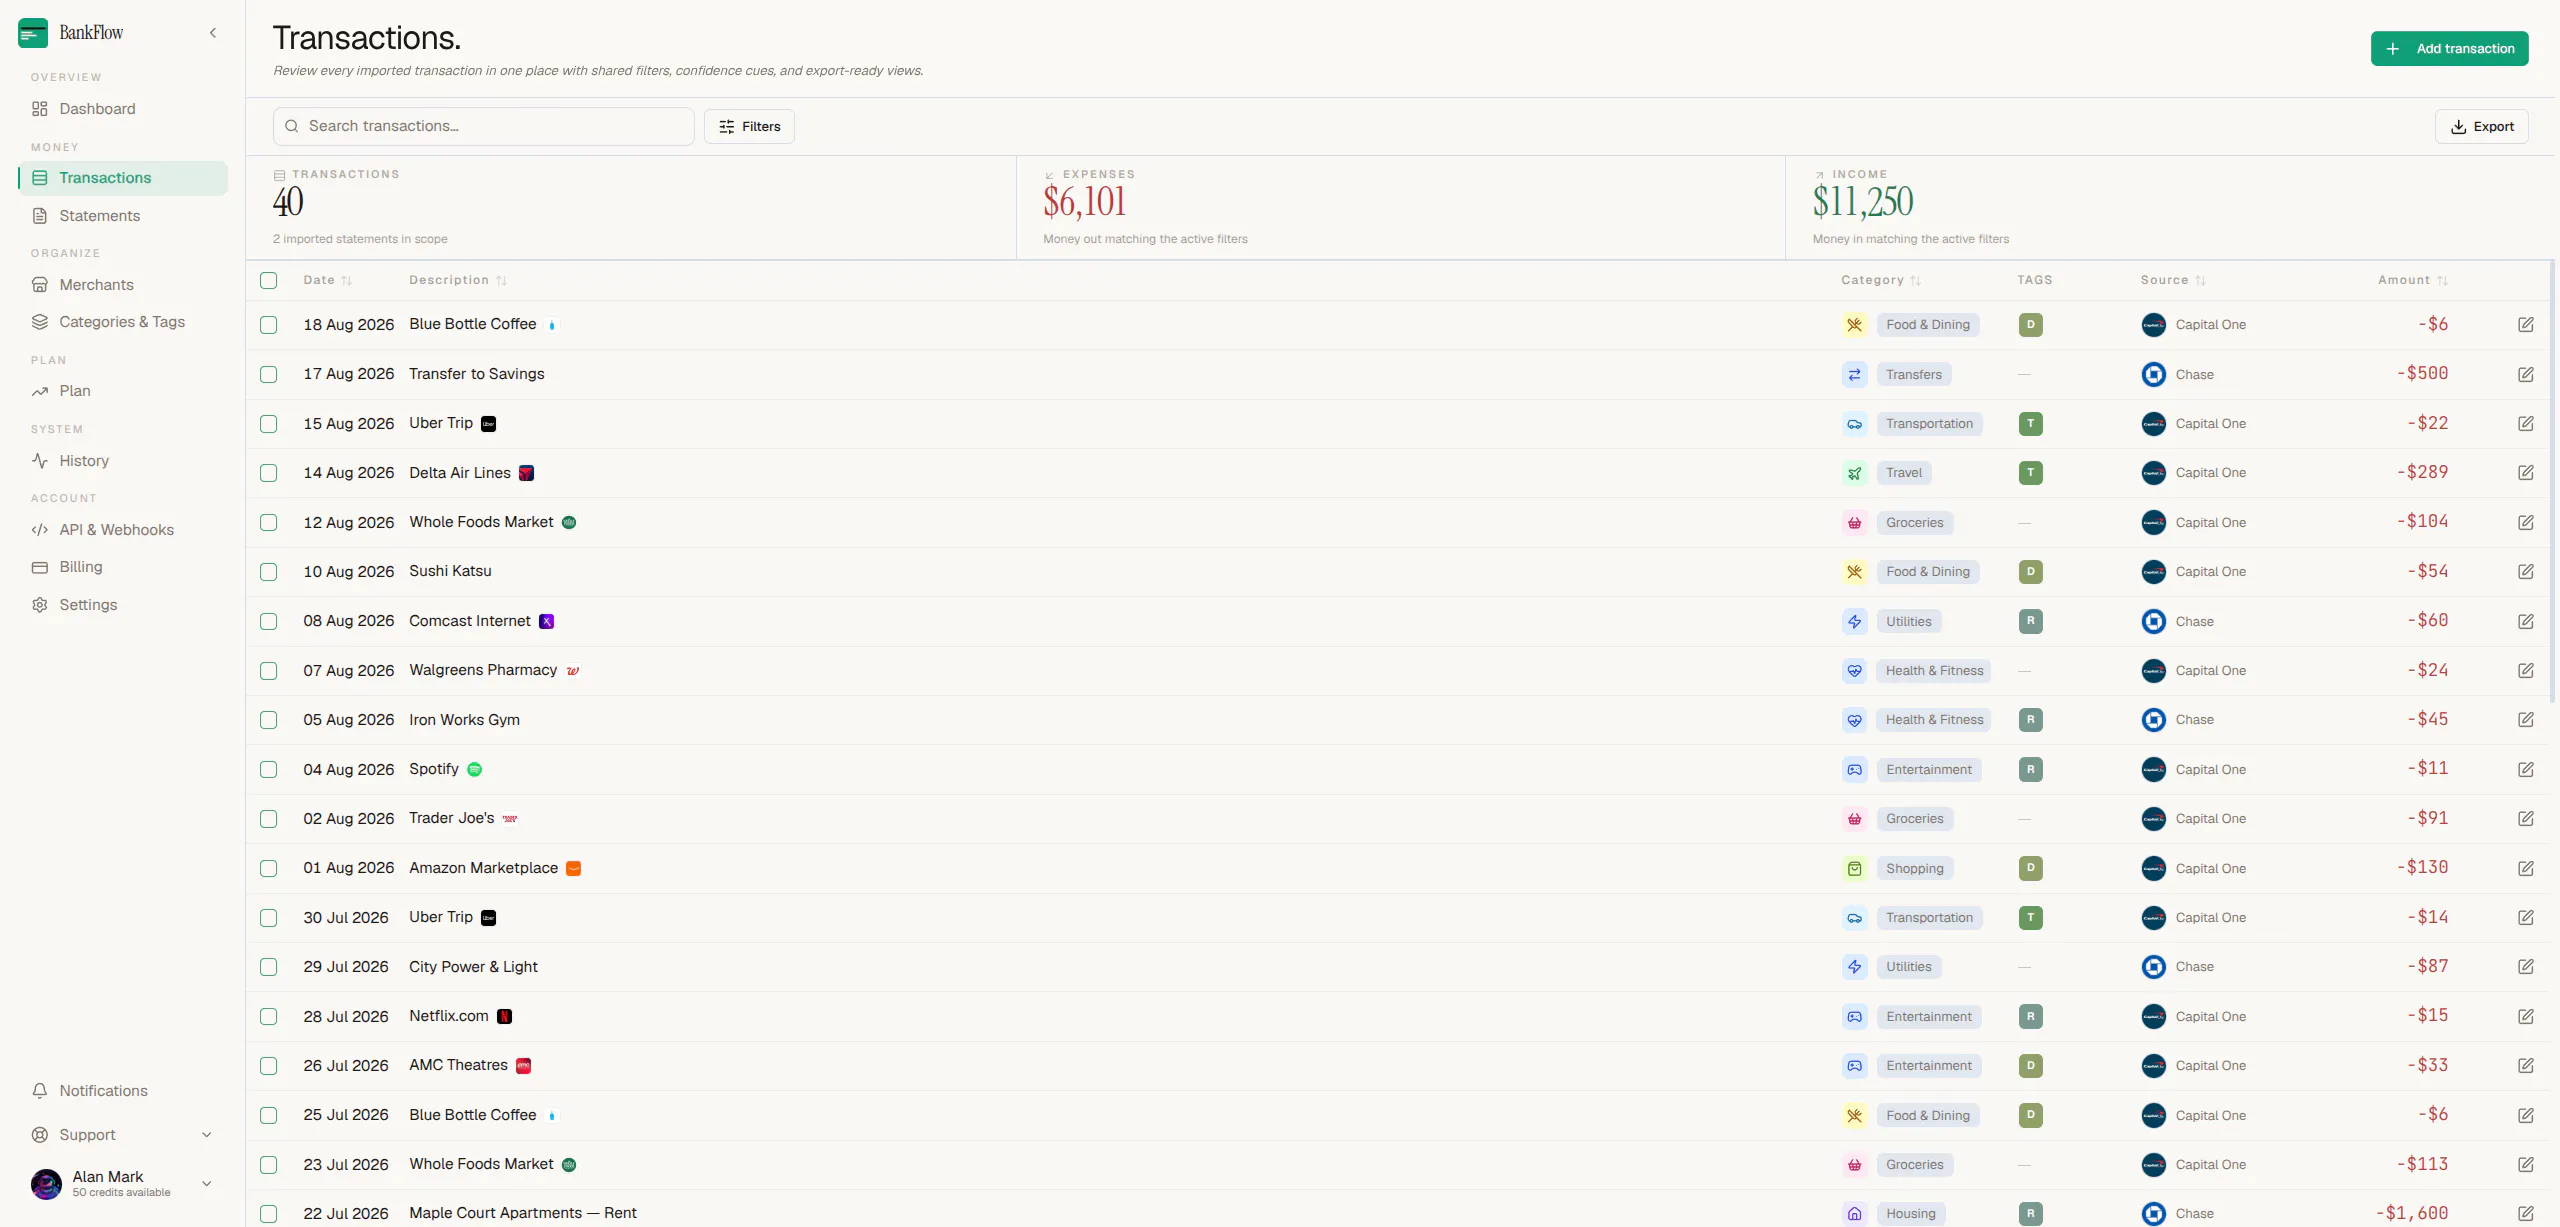
Task: Select the Iron Works Gym checkbox
Action: point(269,720)
